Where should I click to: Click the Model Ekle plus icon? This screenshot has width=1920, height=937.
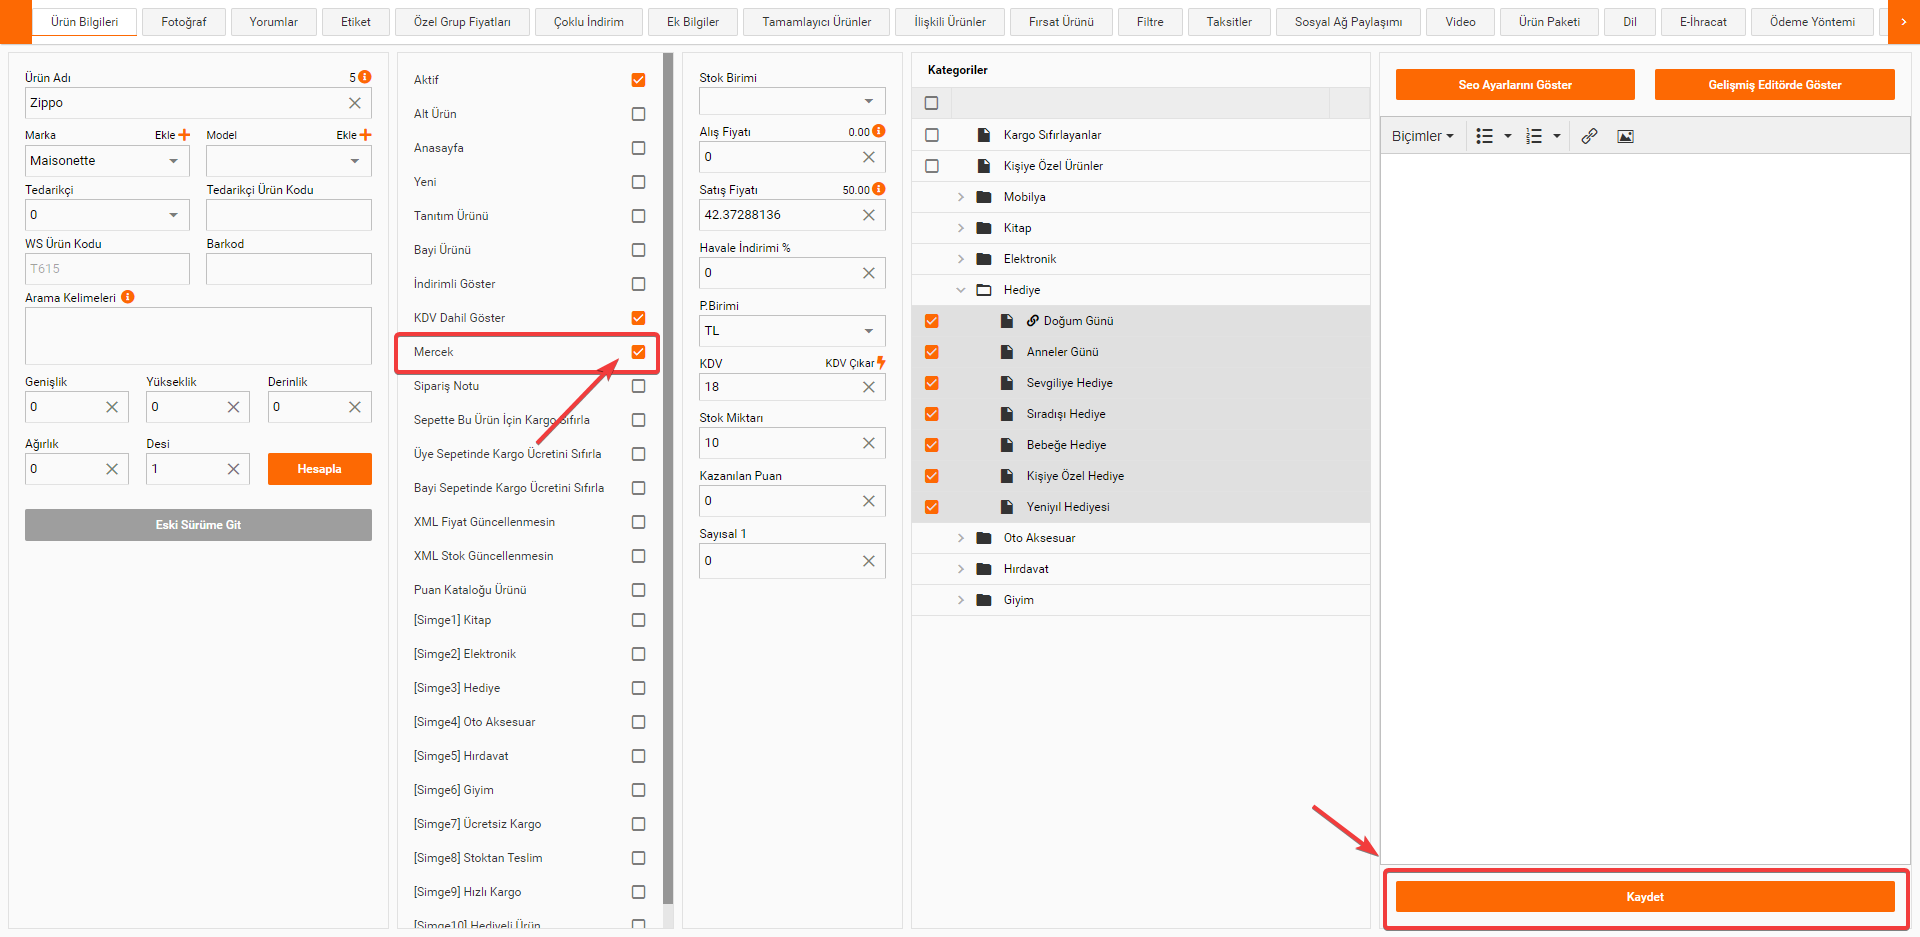(x=365, y=135)
